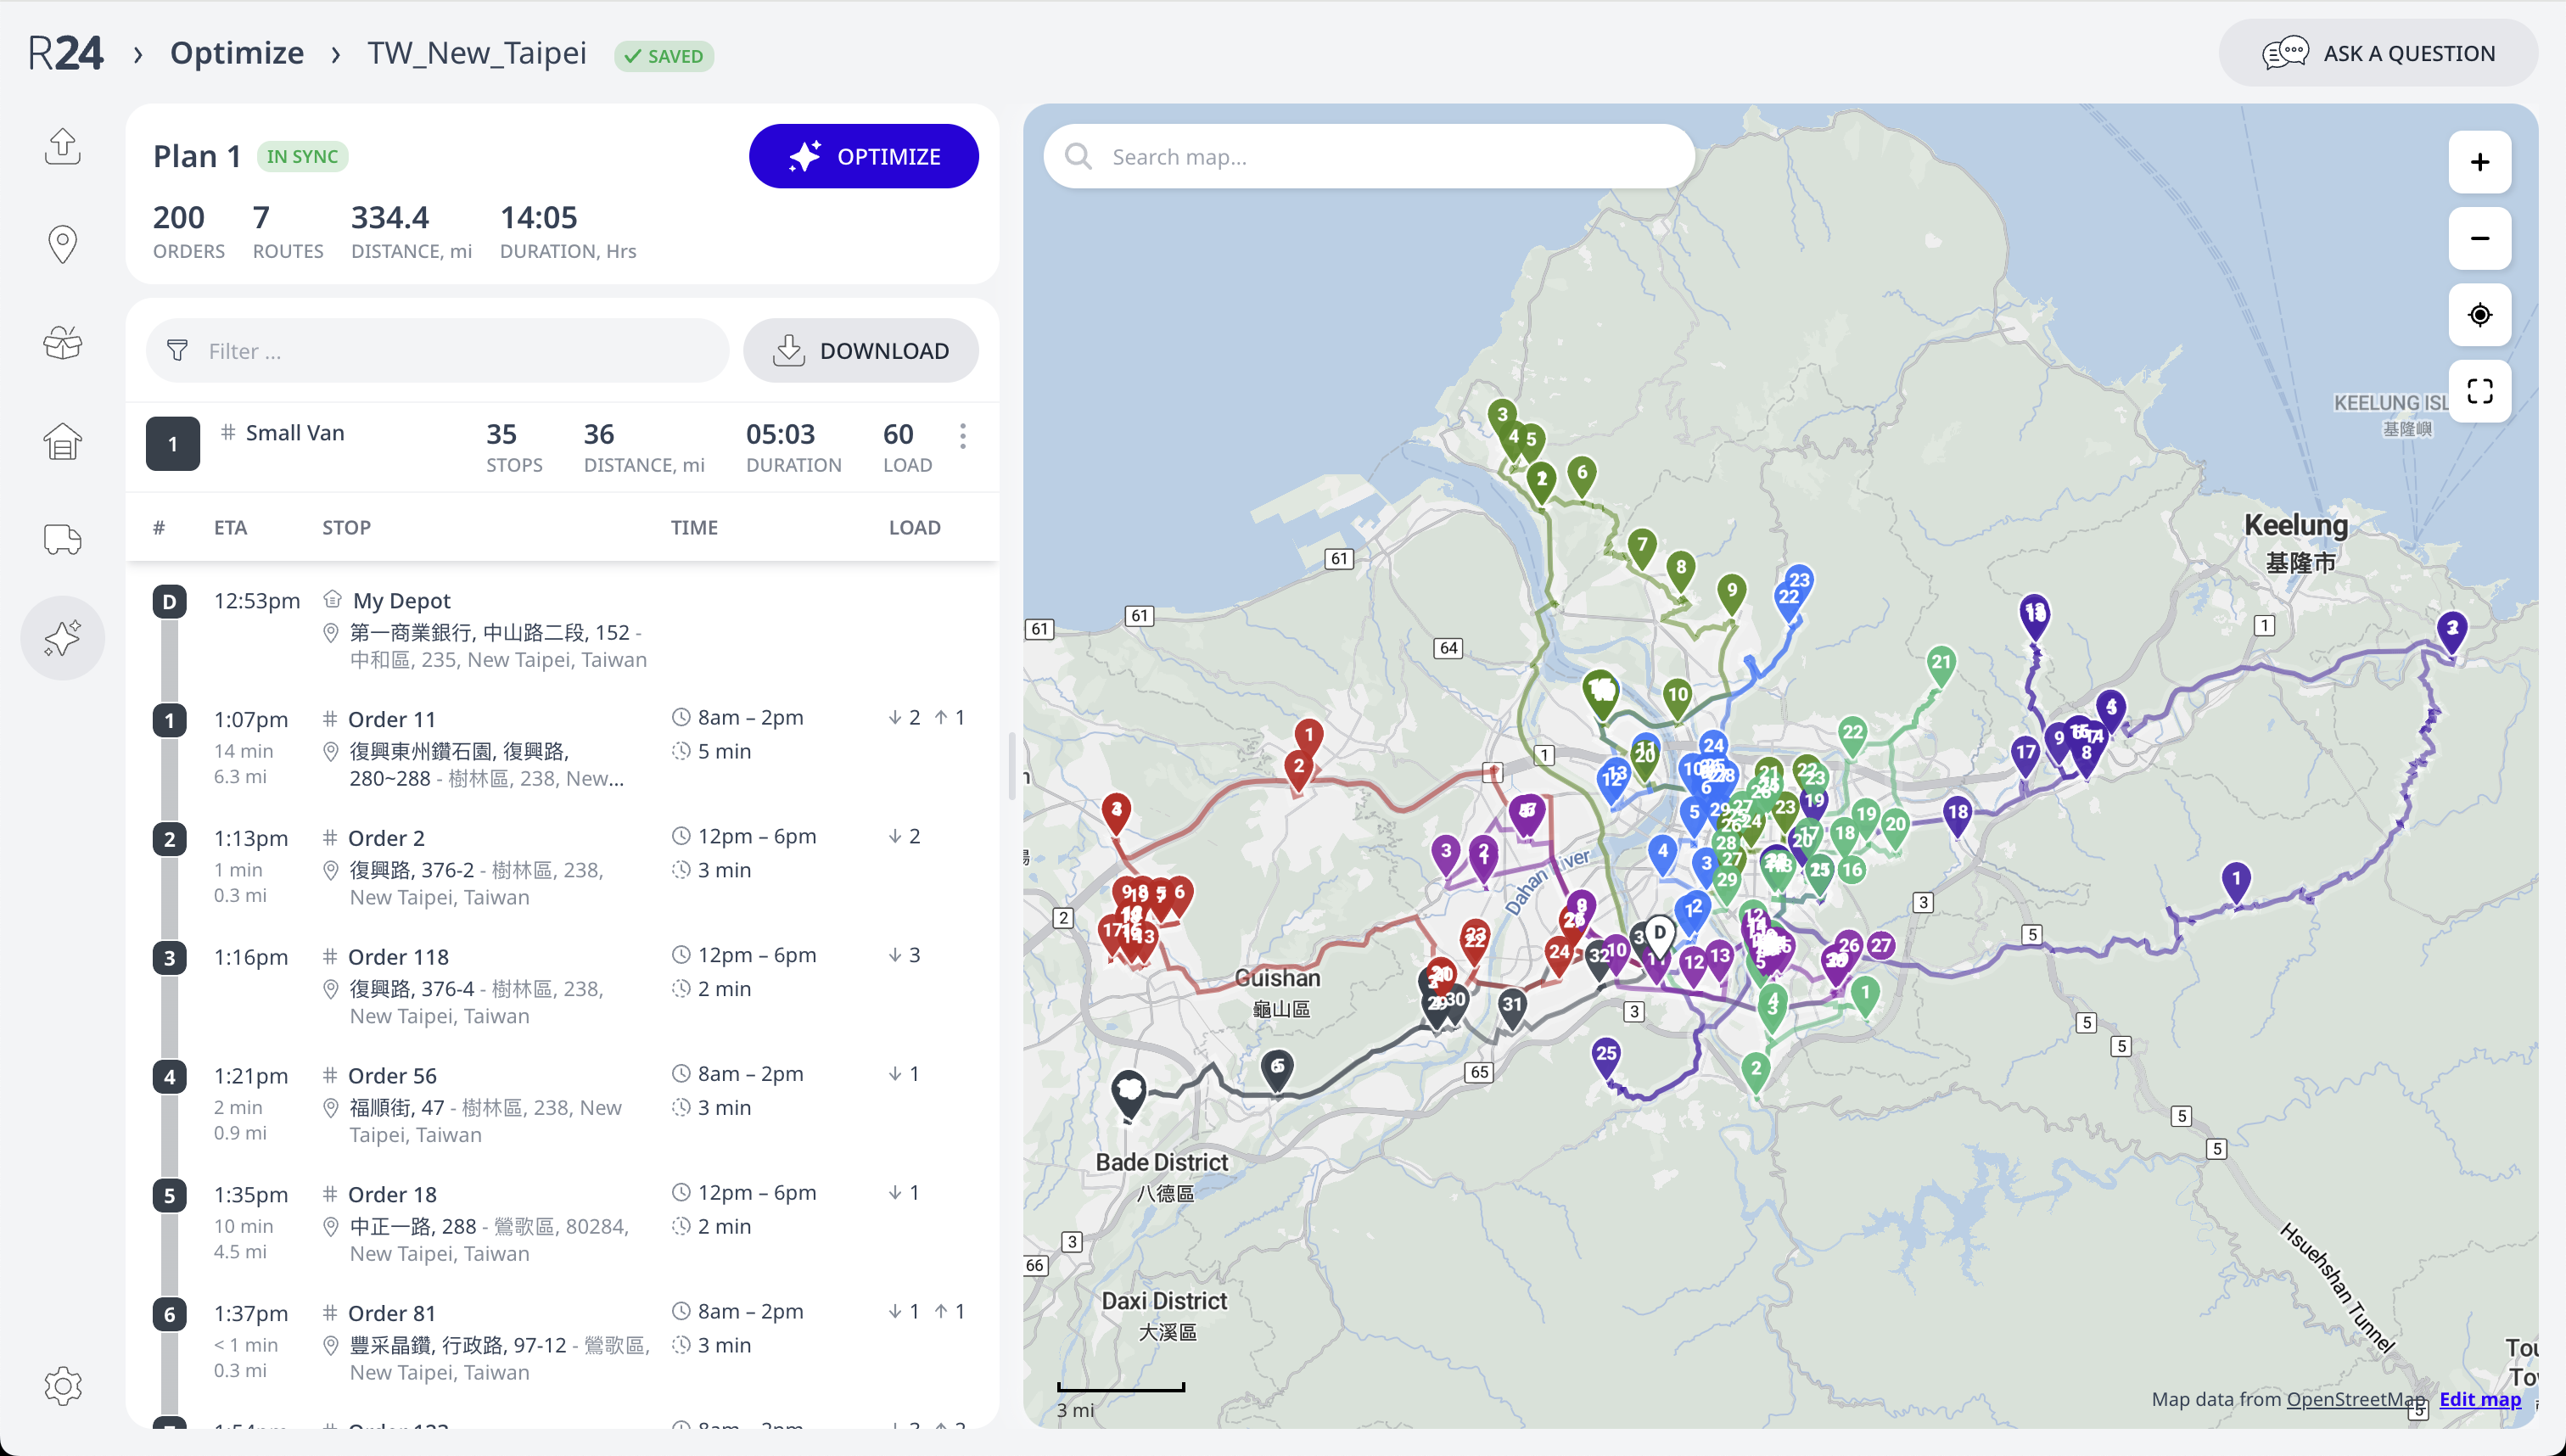Open settings gear in sidebar

pos(62,1385)
